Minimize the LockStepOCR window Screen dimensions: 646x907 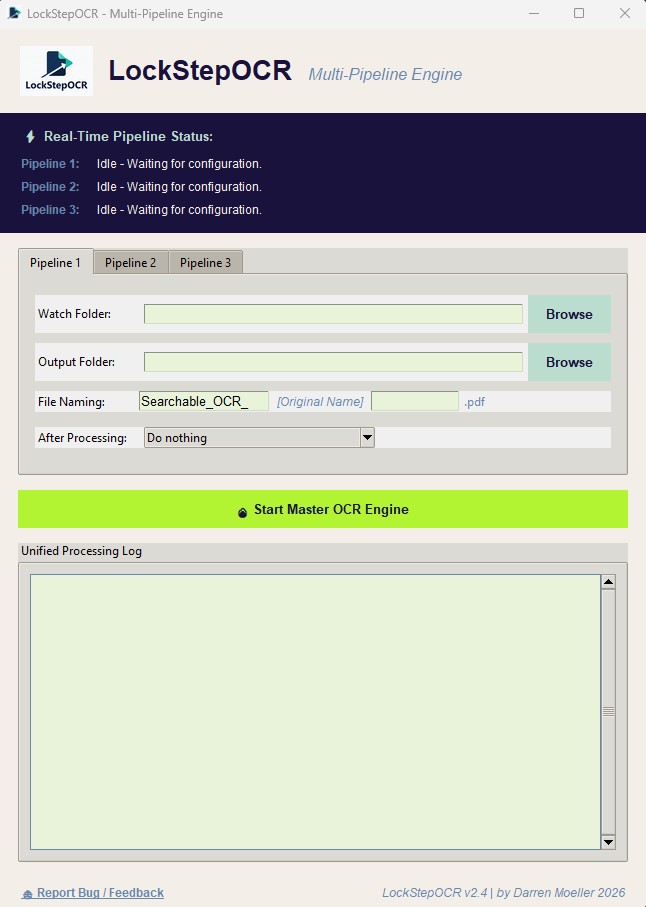point(534,13)
